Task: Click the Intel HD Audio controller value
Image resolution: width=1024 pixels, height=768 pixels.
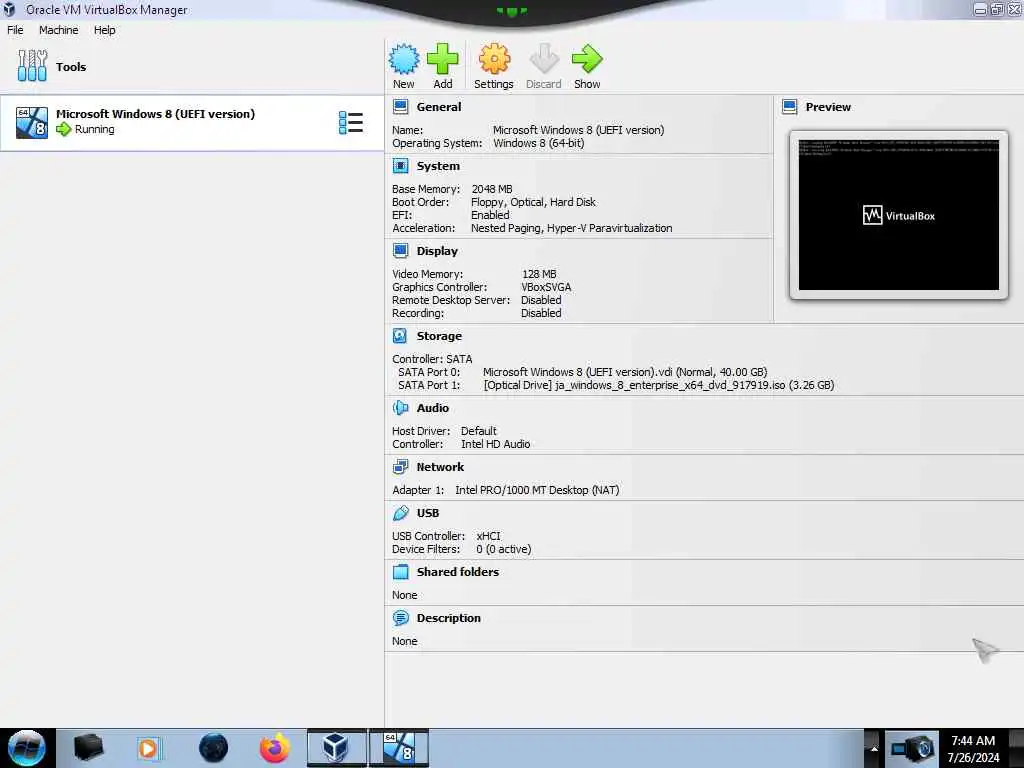Action: (x=495, y=444)
